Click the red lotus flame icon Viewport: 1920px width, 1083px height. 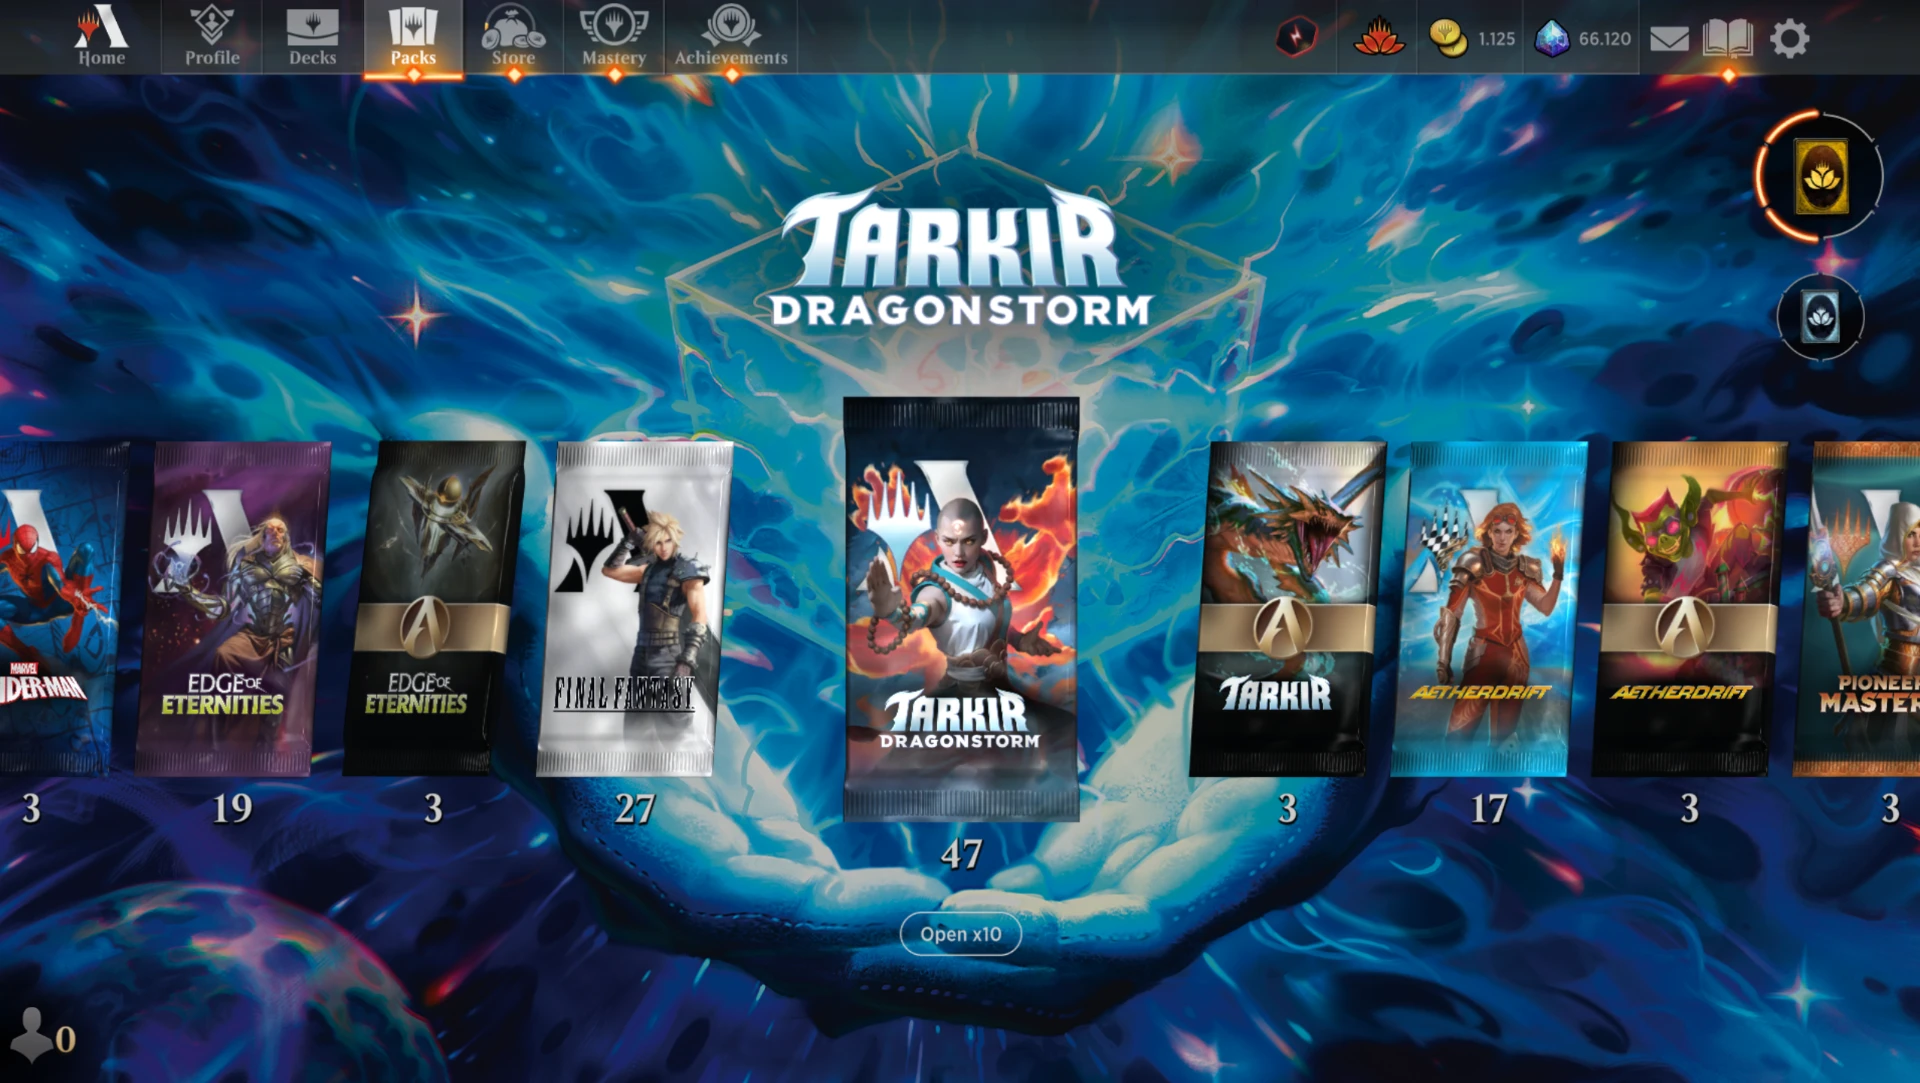[x=1379, y=38]
